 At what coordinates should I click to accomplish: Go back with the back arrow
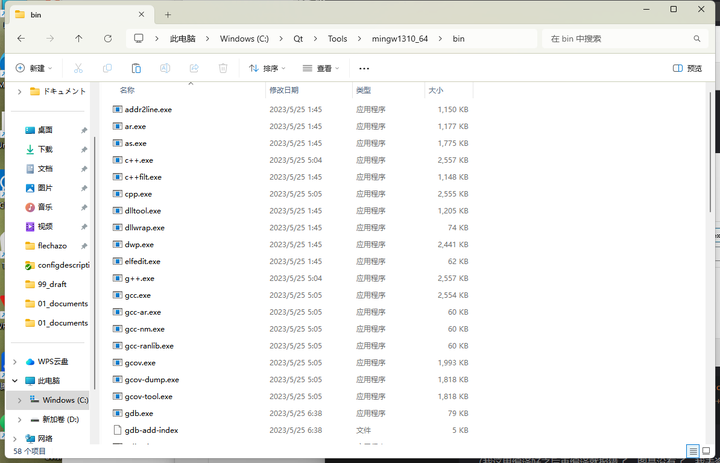click(x=21, y=39)
